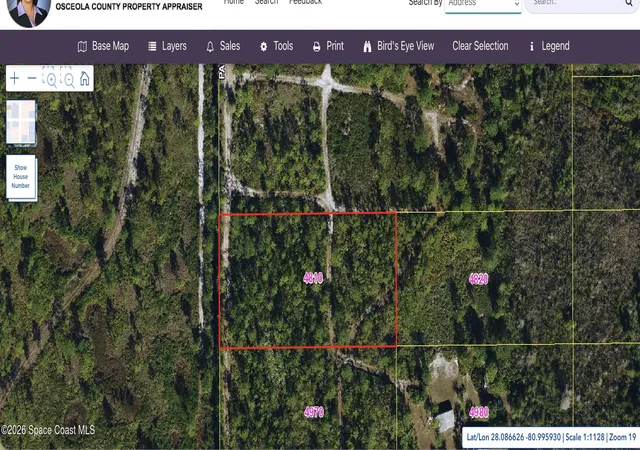Click the Legend info icon
640x450 pixels.
tap(531, 47)
